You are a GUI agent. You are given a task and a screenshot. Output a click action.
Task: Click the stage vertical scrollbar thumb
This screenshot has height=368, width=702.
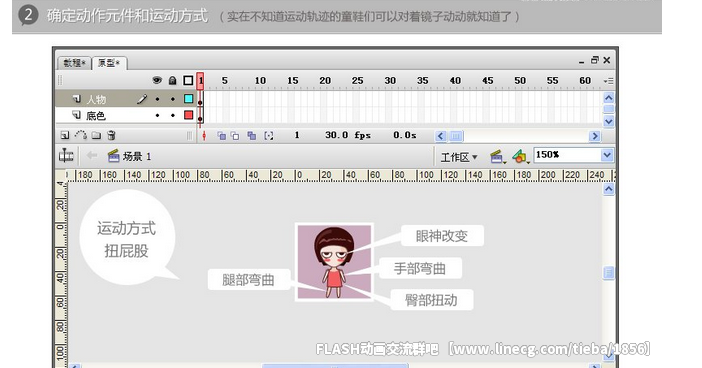[x=608, y=273]
